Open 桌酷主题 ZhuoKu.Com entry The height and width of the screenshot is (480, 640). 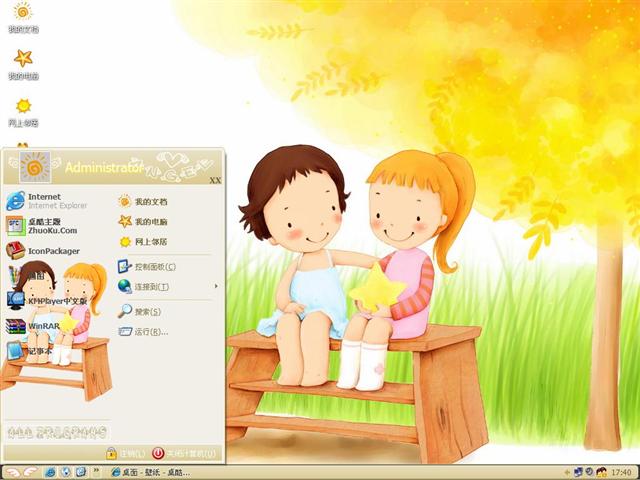pyautogui.click(x=42, y=226)
